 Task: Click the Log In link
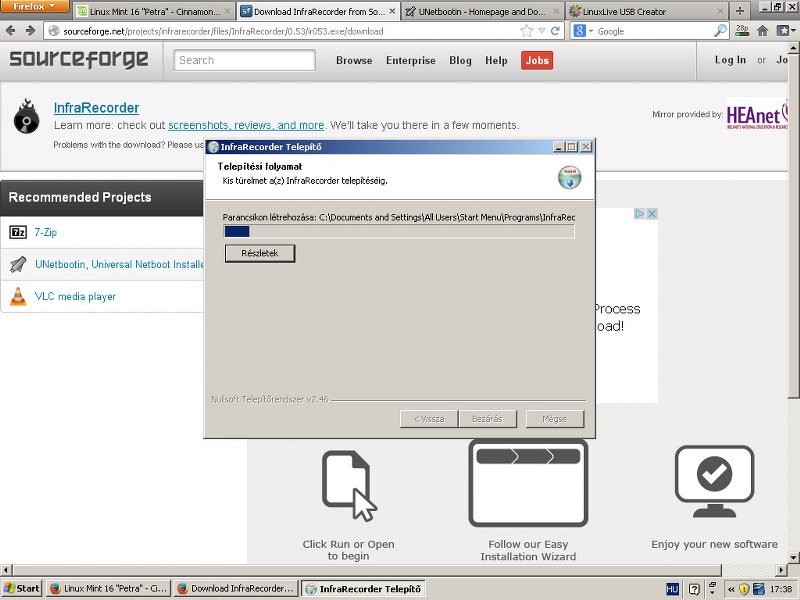730,60
